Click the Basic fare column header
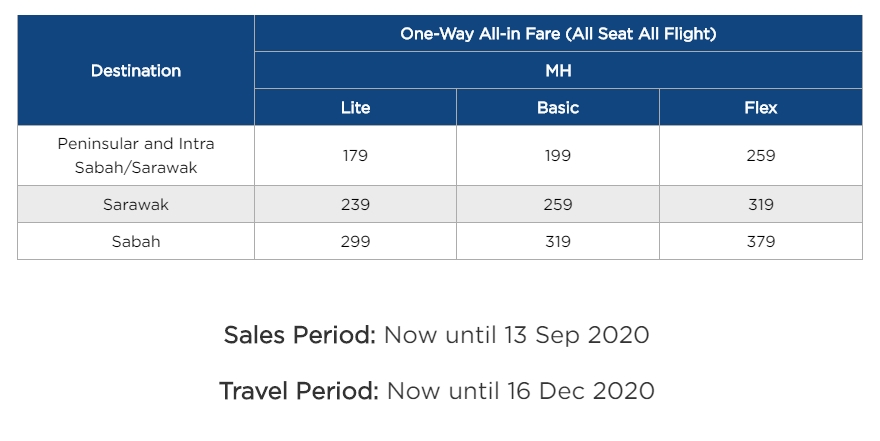This screenshot has height=441, width=880. tap(558, 108)
